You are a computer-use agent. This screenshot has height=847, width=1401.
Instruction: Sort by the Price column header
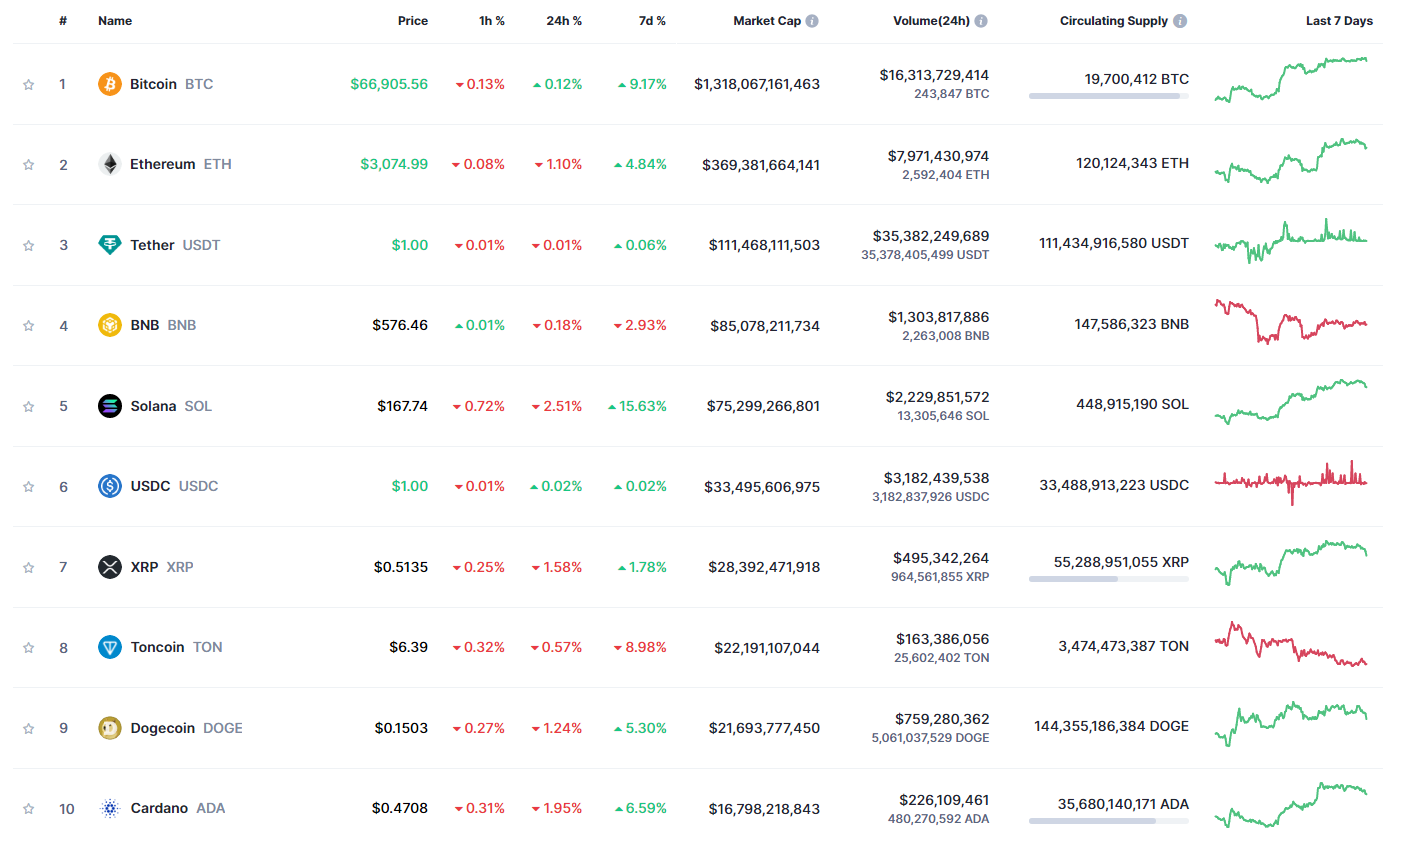[413, 21]
